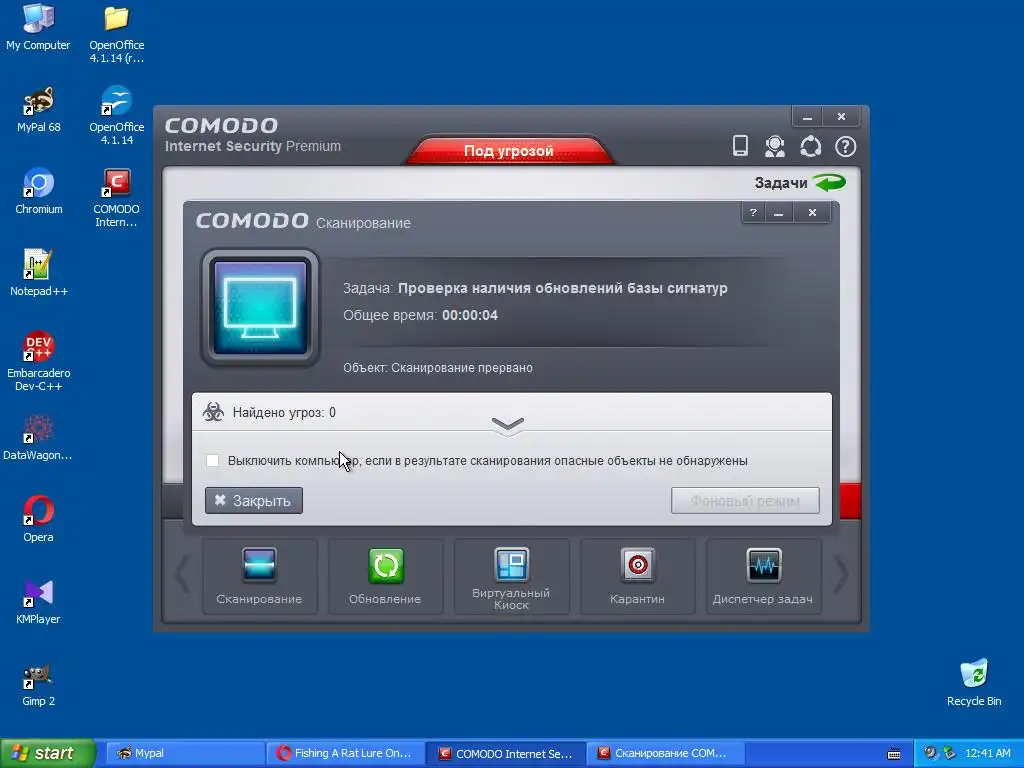
Task: Select the MyPal 68 desktop icon
Action: [x=38, y=109]
